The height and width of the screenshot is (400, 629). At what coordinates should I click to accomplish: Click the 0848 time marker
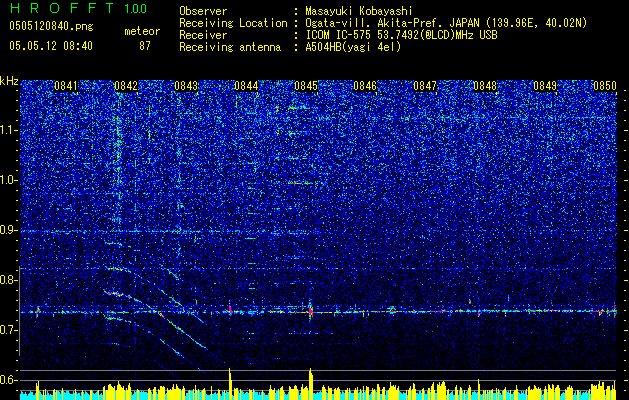(x=485, y=86)
